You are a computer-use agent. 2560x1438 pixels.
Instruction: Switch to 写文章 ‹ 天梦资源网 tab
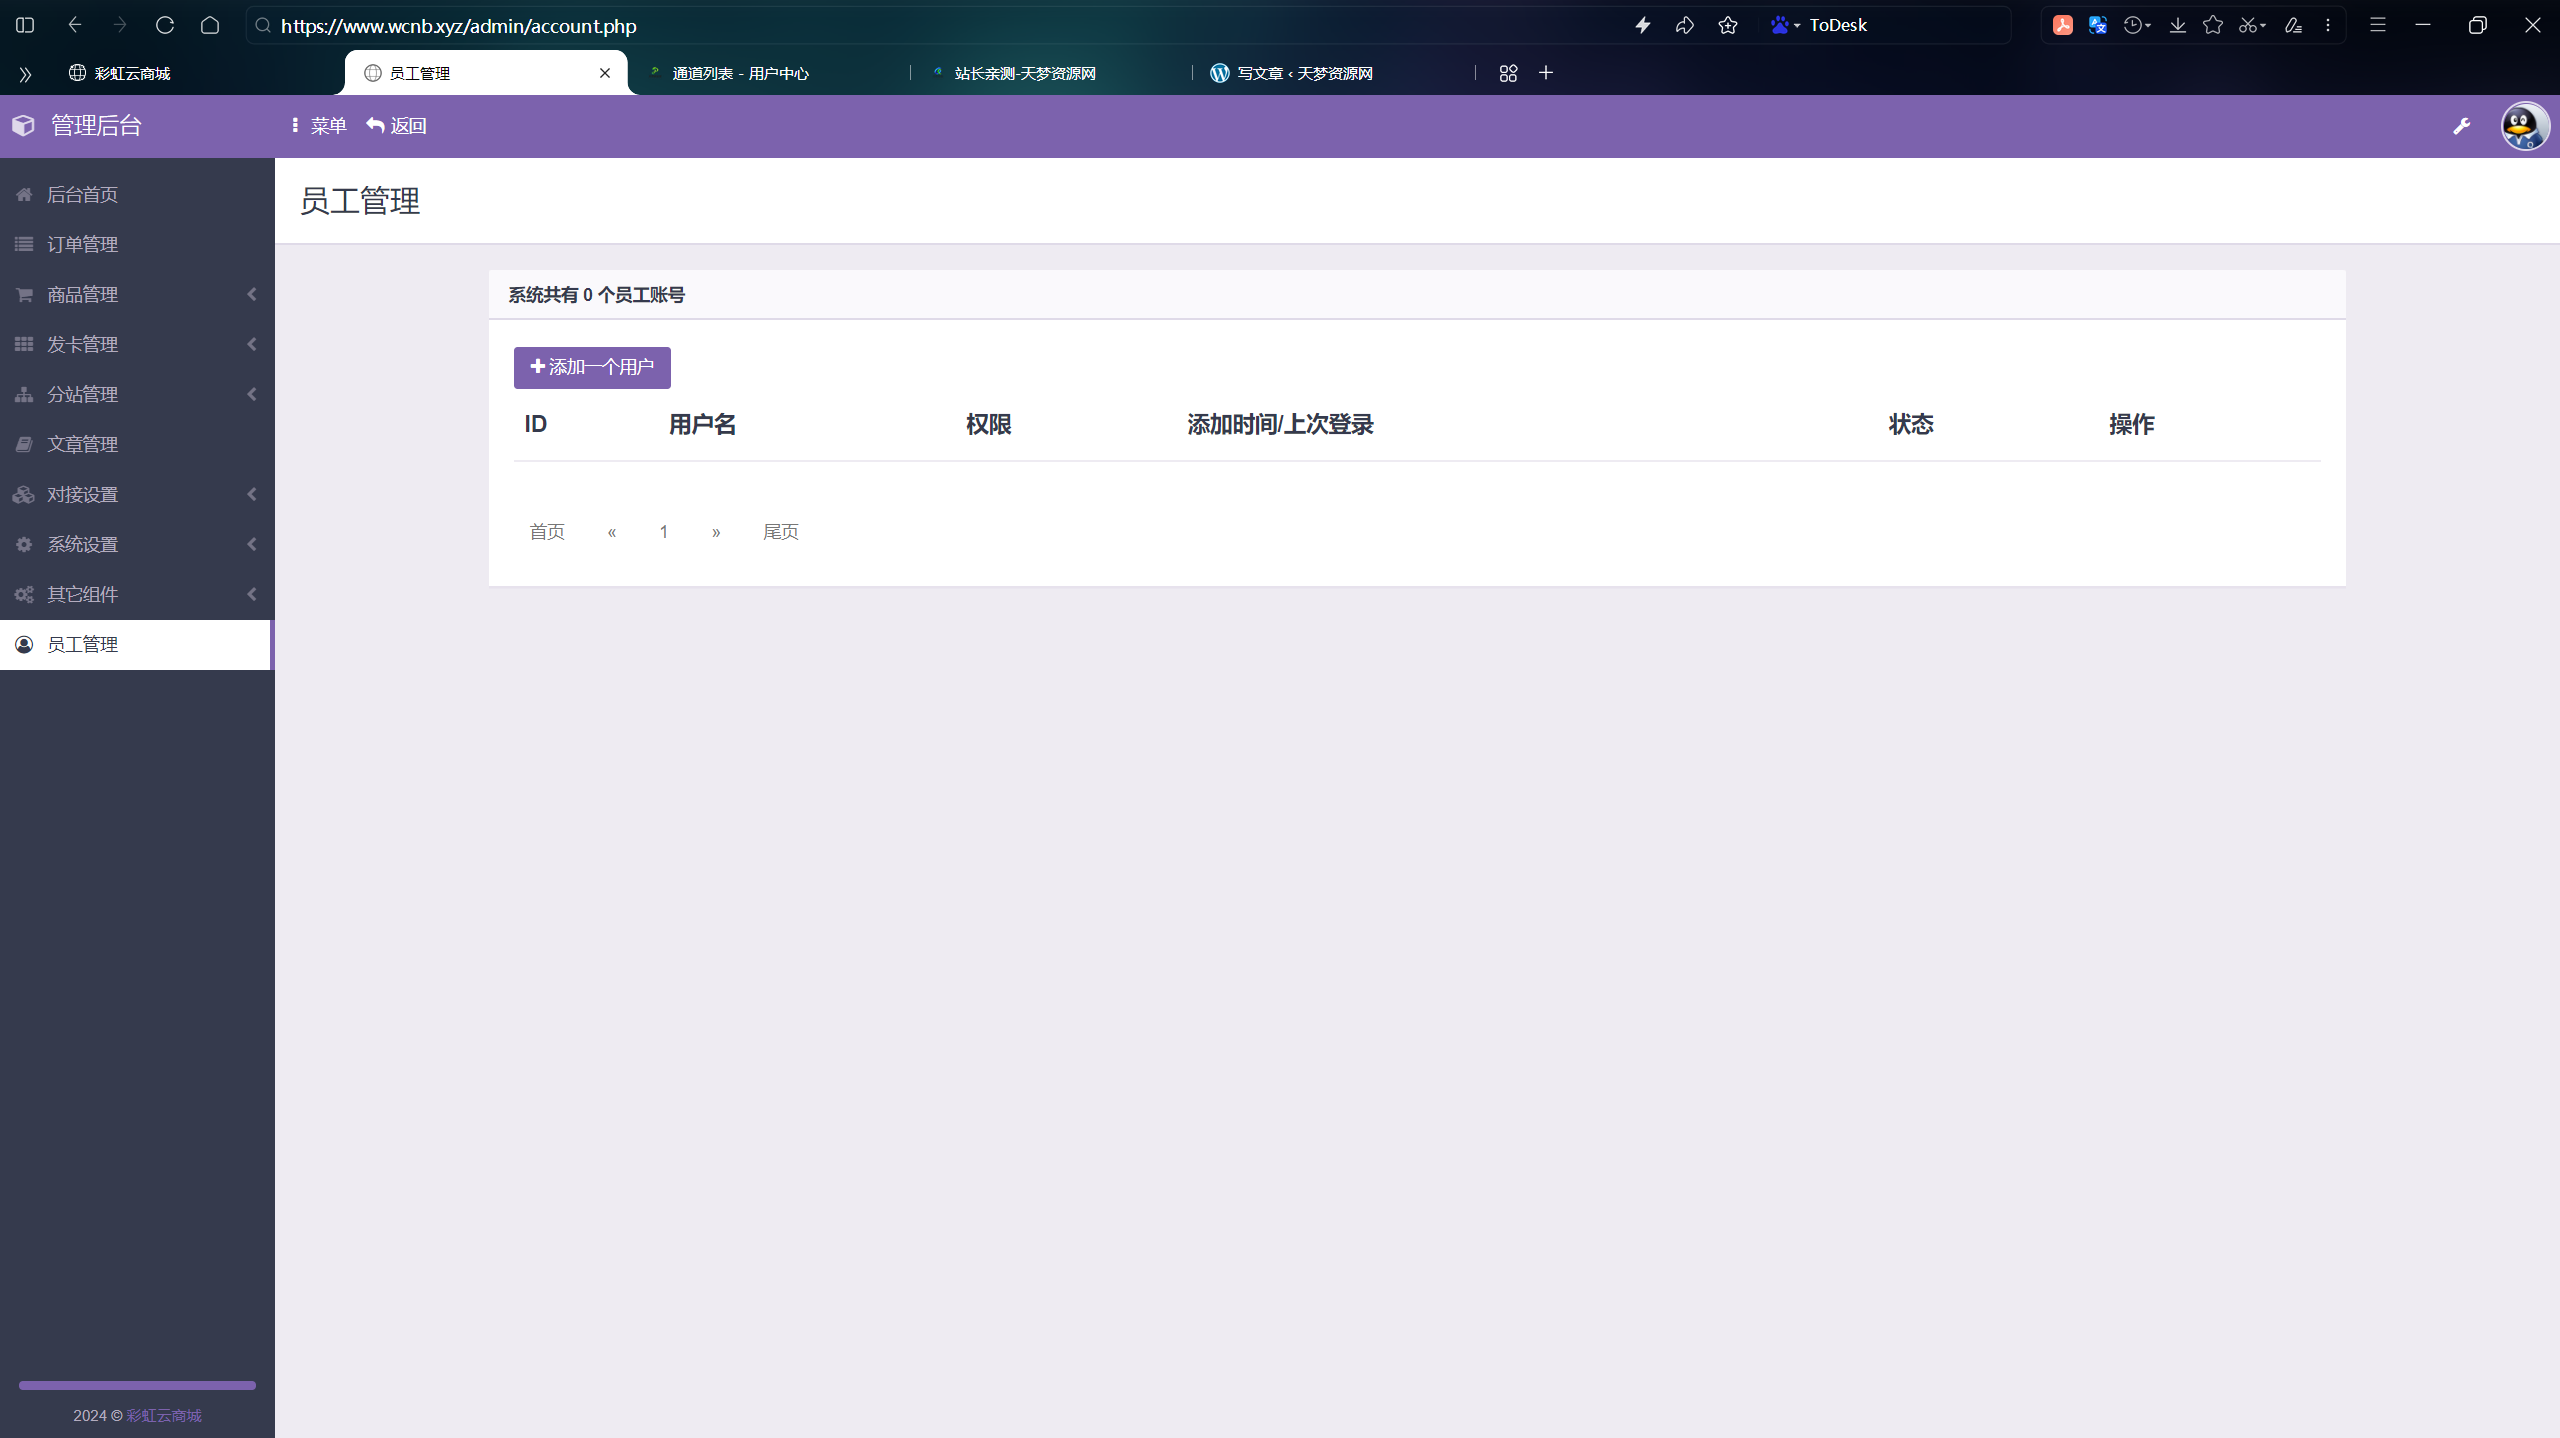(x=1334, y=73)
